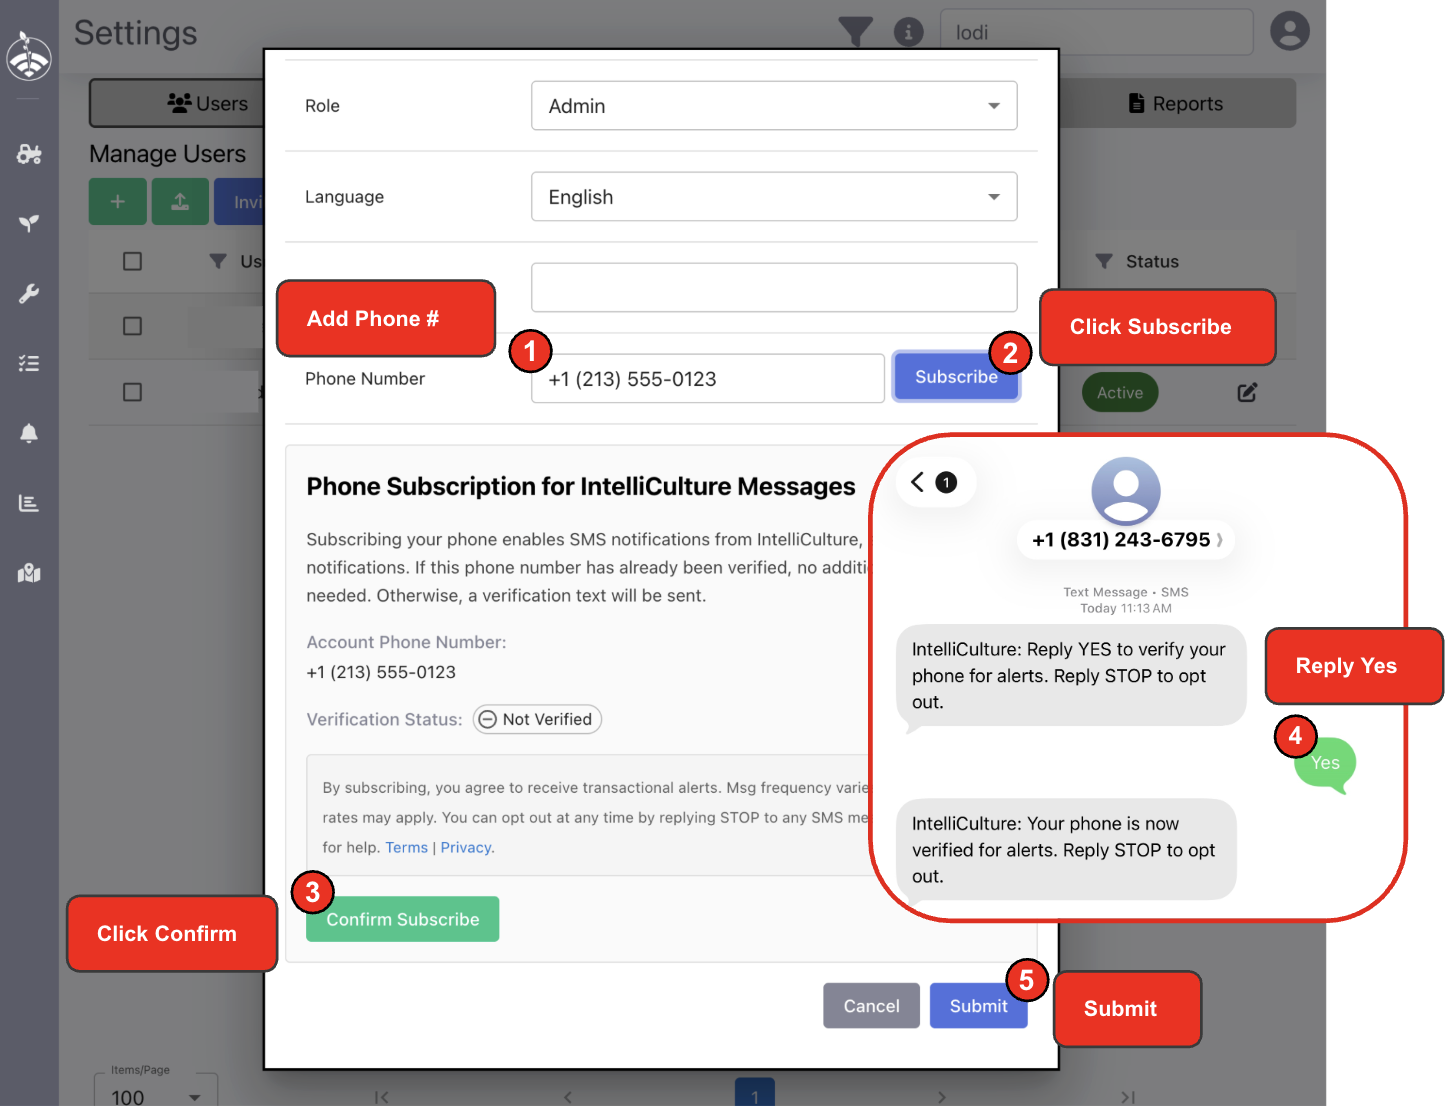Open the user profile avatar icon
1452x1106 pixels.
coord(1289,31)
